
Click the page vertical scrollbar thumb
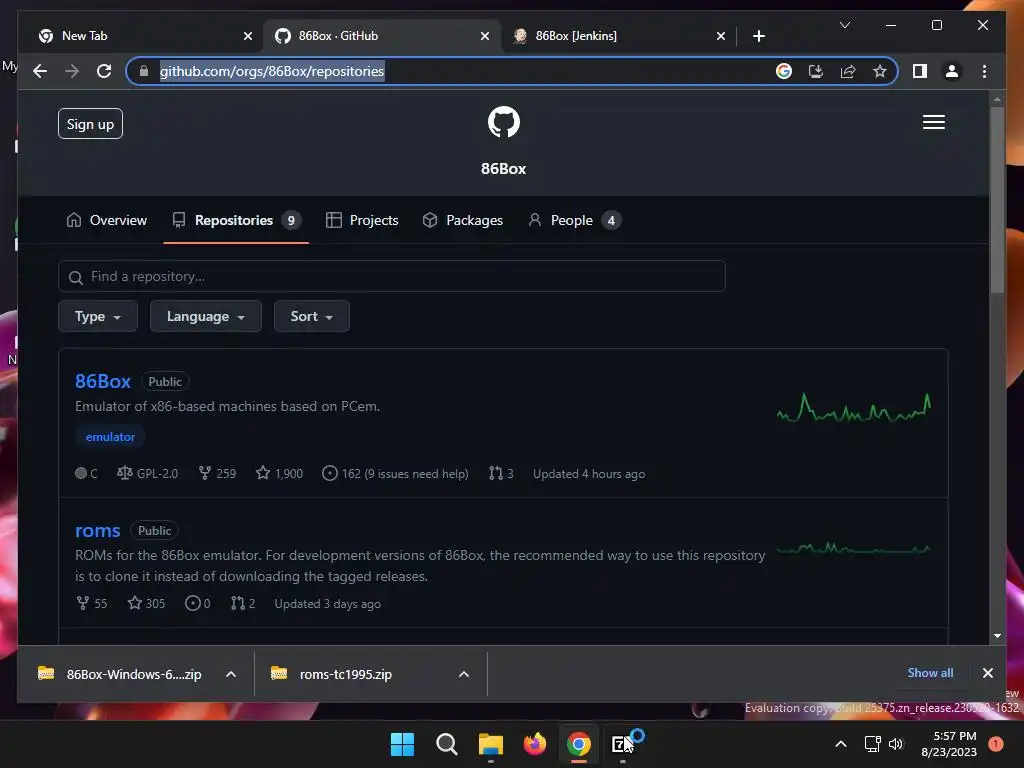coord(997,199)
